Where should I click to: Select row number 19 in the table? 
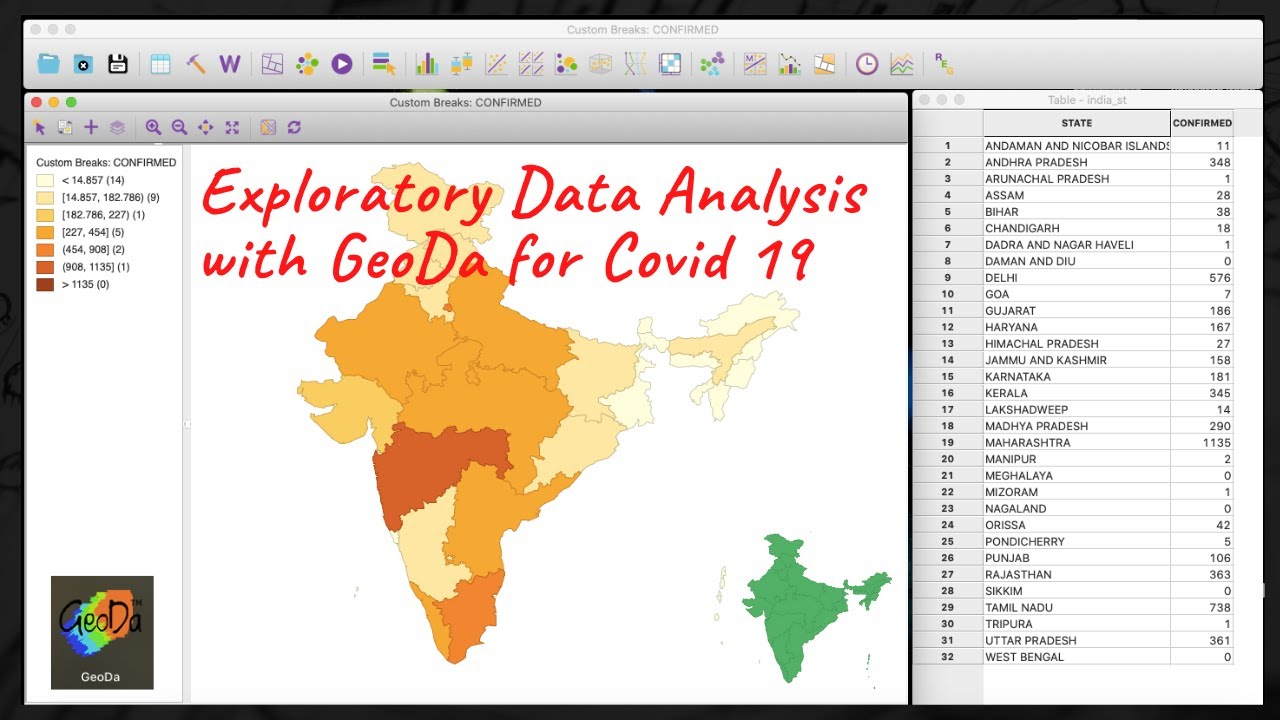click(x=947, y=442)
